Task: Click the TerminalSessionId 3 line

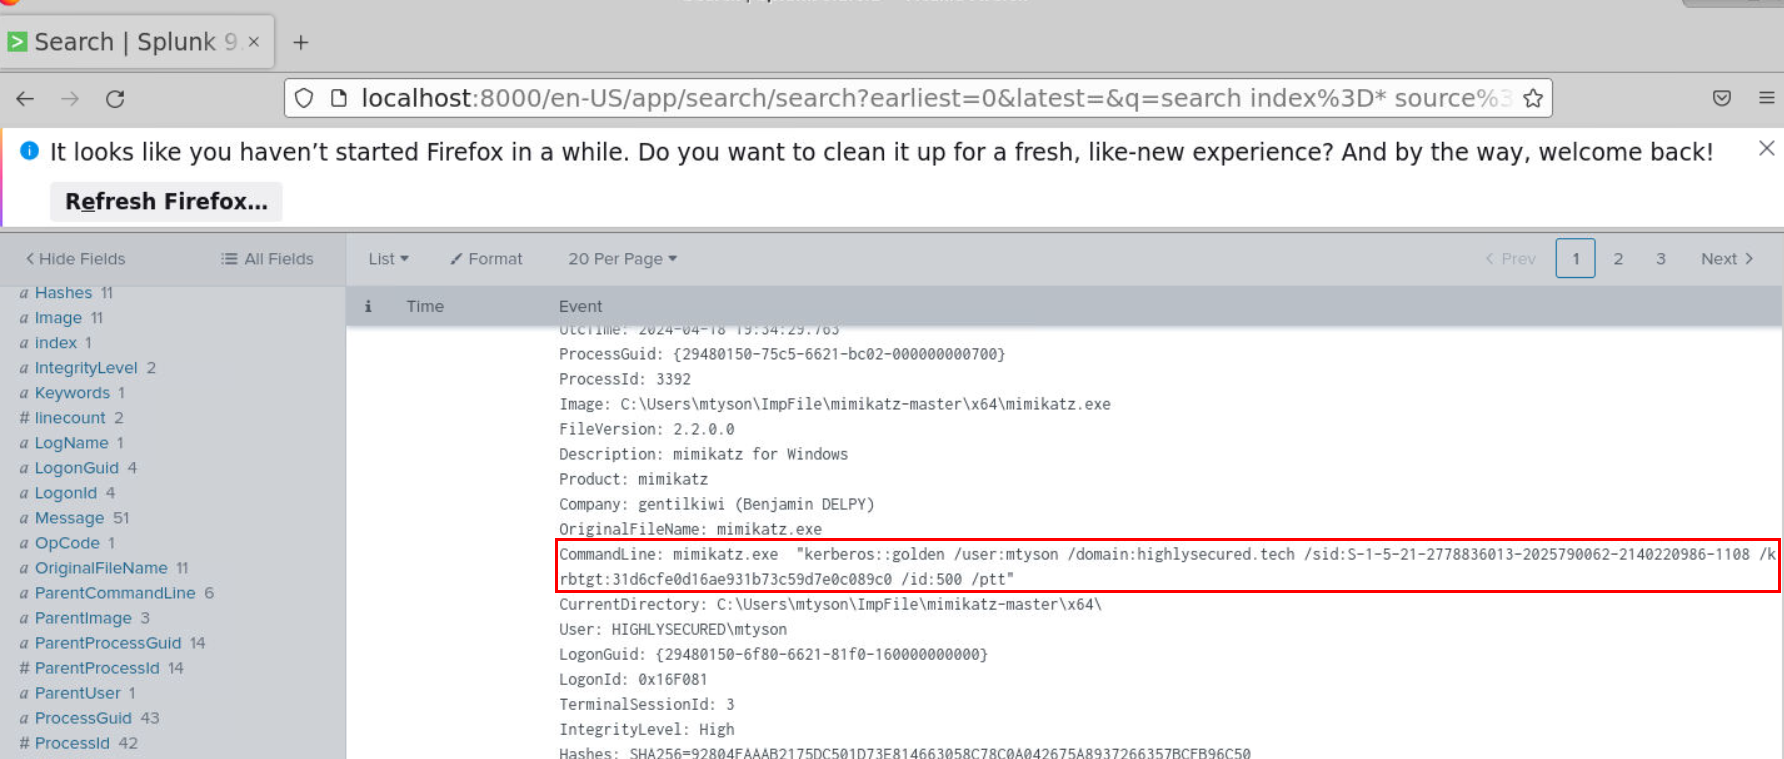Action: [646, 704]
